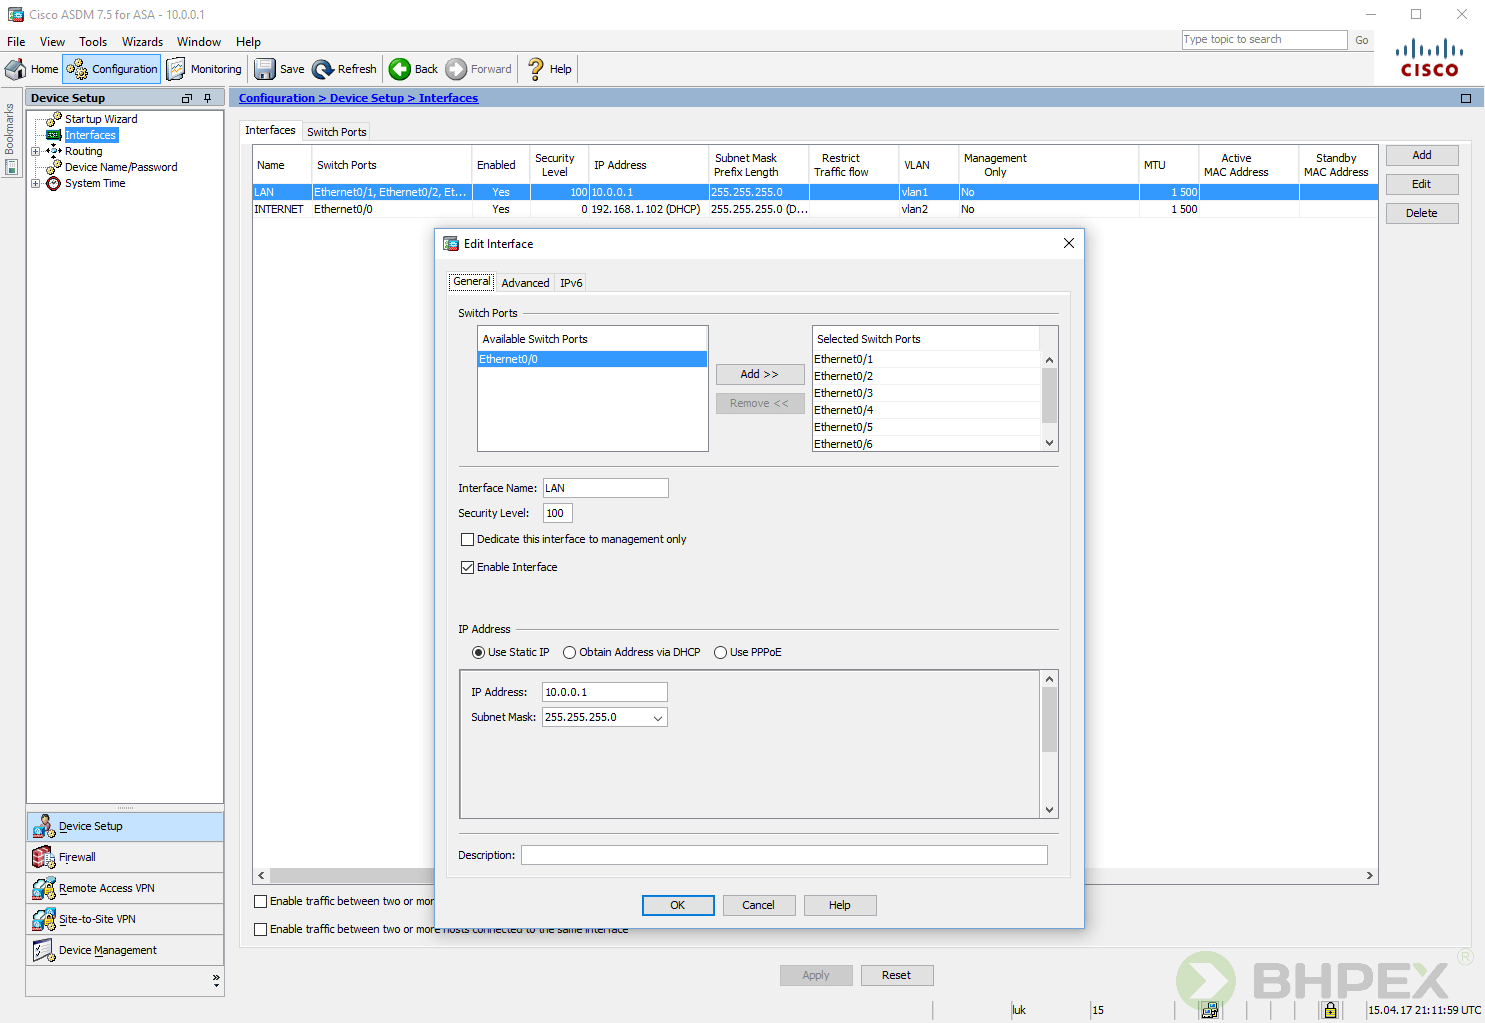Pin the Device Setup panel
The width and height of the screenshot is (1485, 1023).
[208, 98]
